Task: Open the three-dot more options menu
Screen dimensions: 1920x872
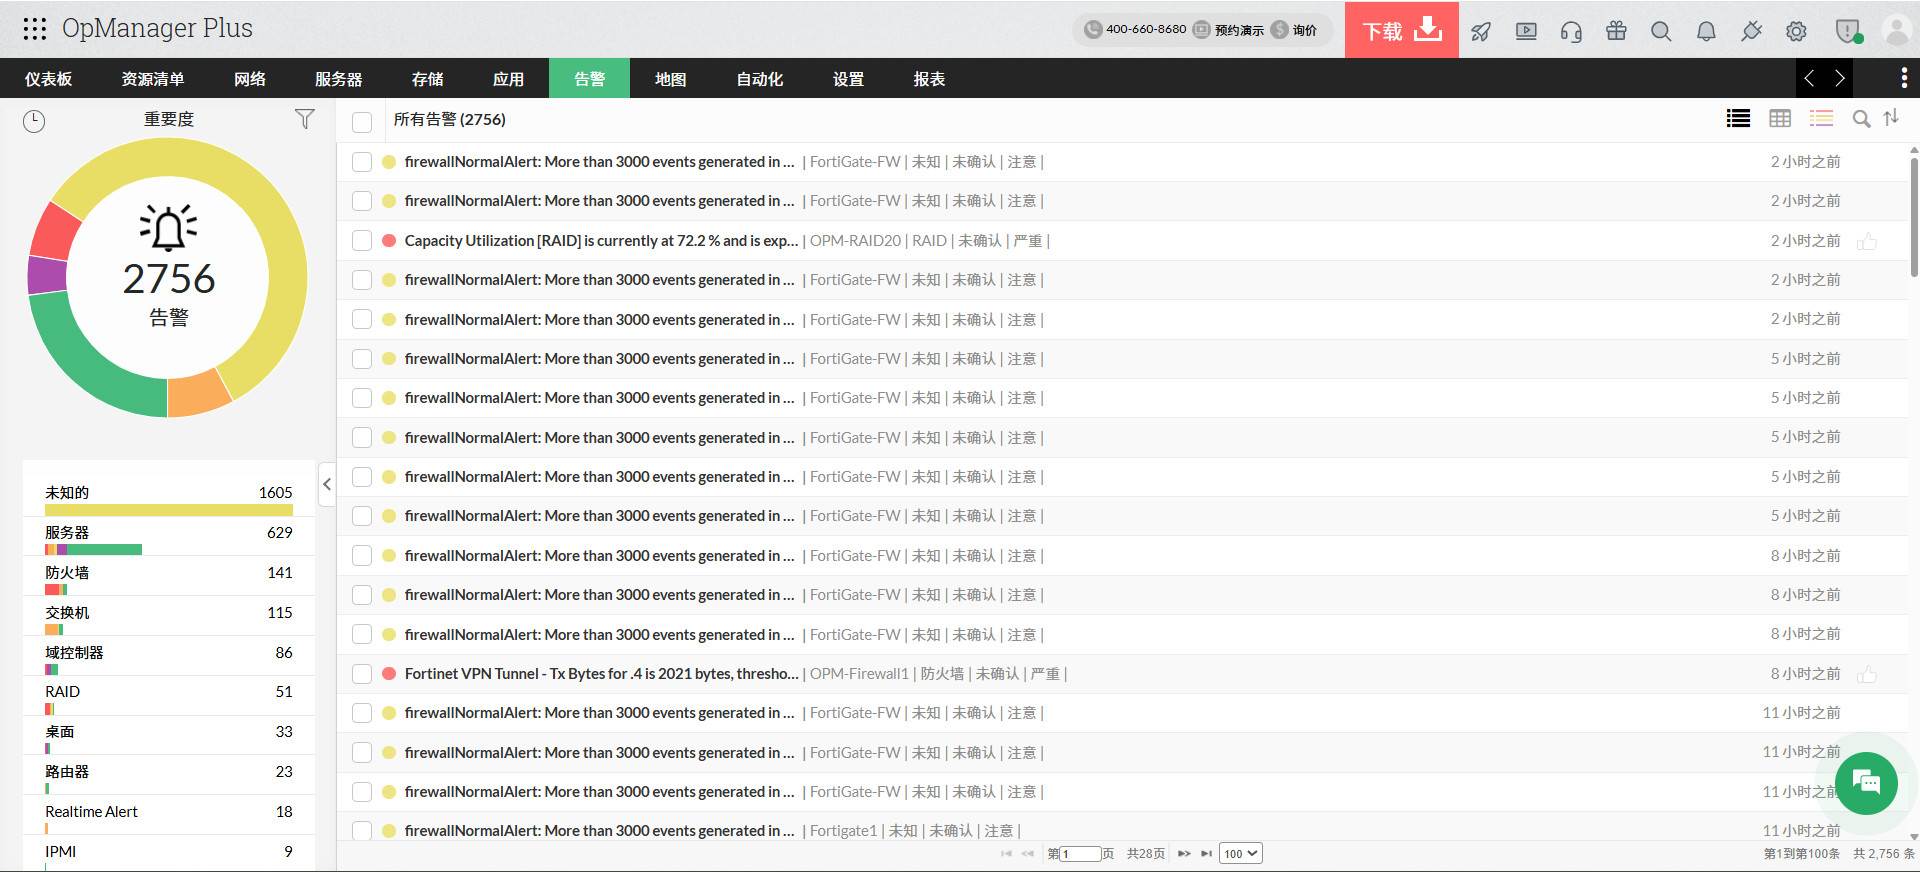Action: 1904,78
